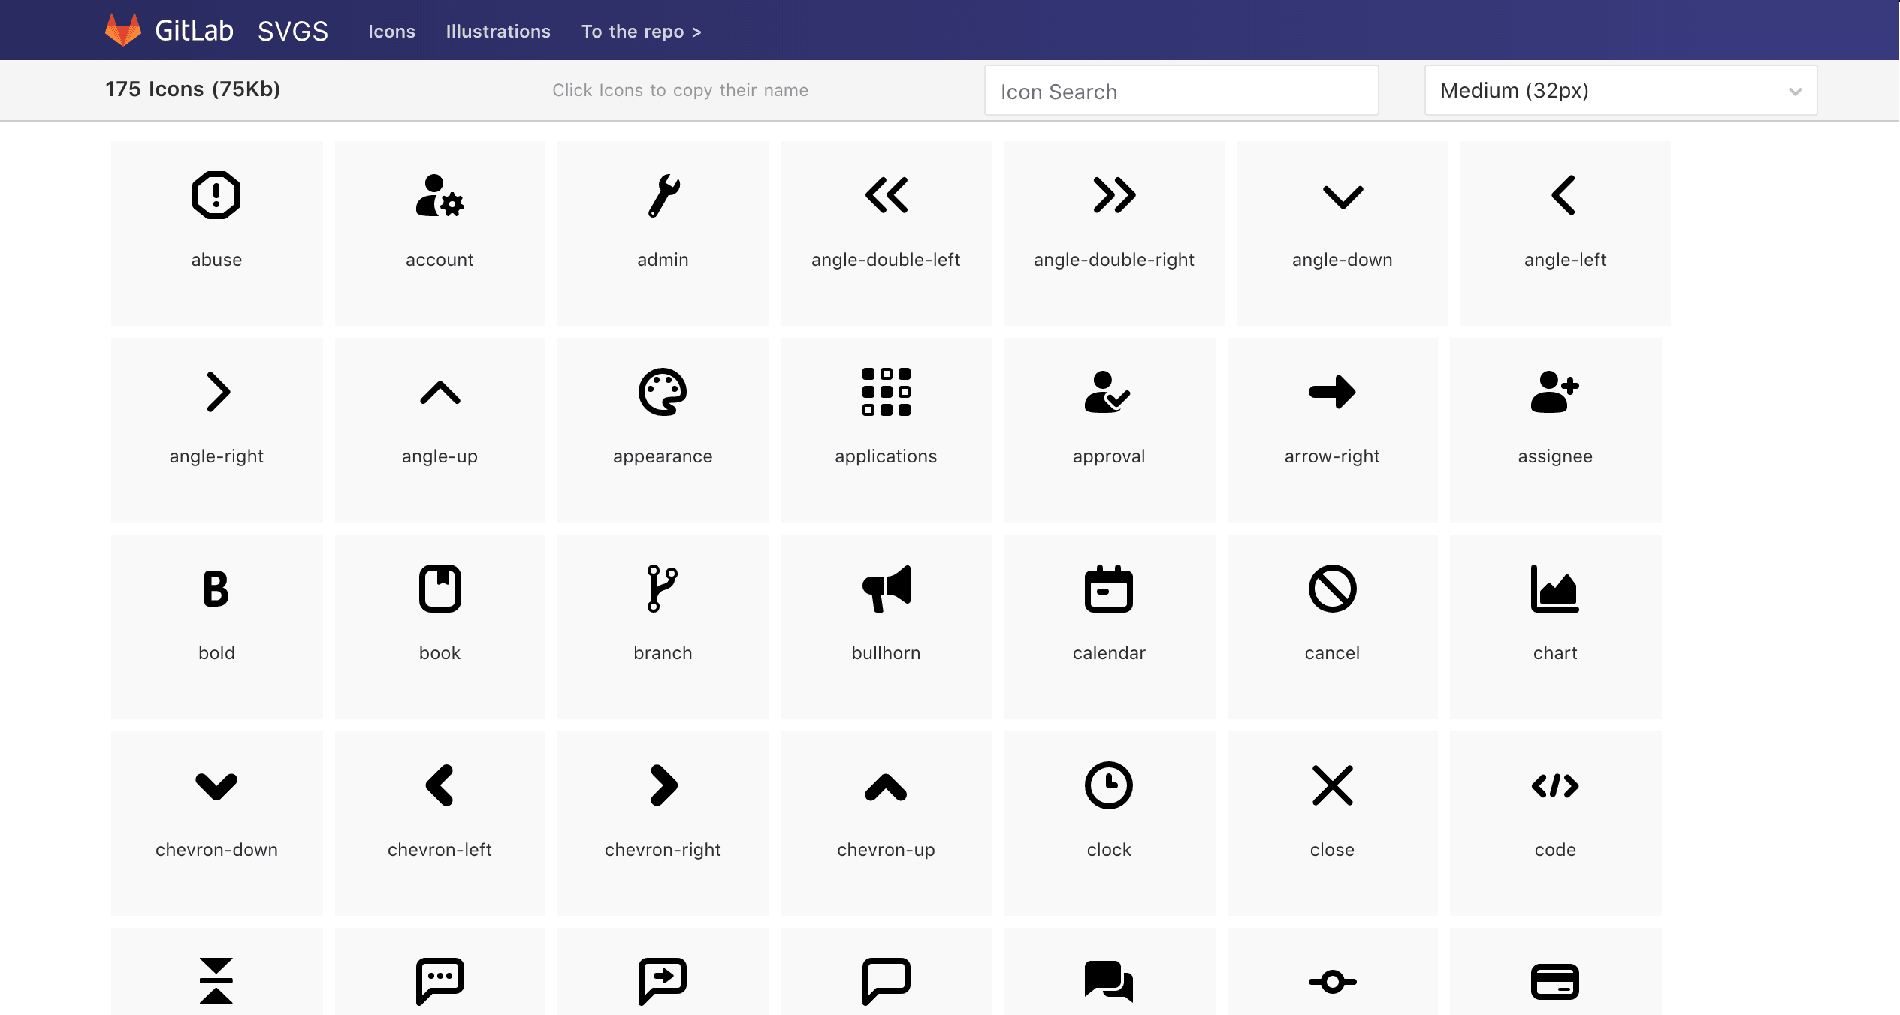Select the empty speech bubble icon
1900x1015 pixels.
pos(886,980)
